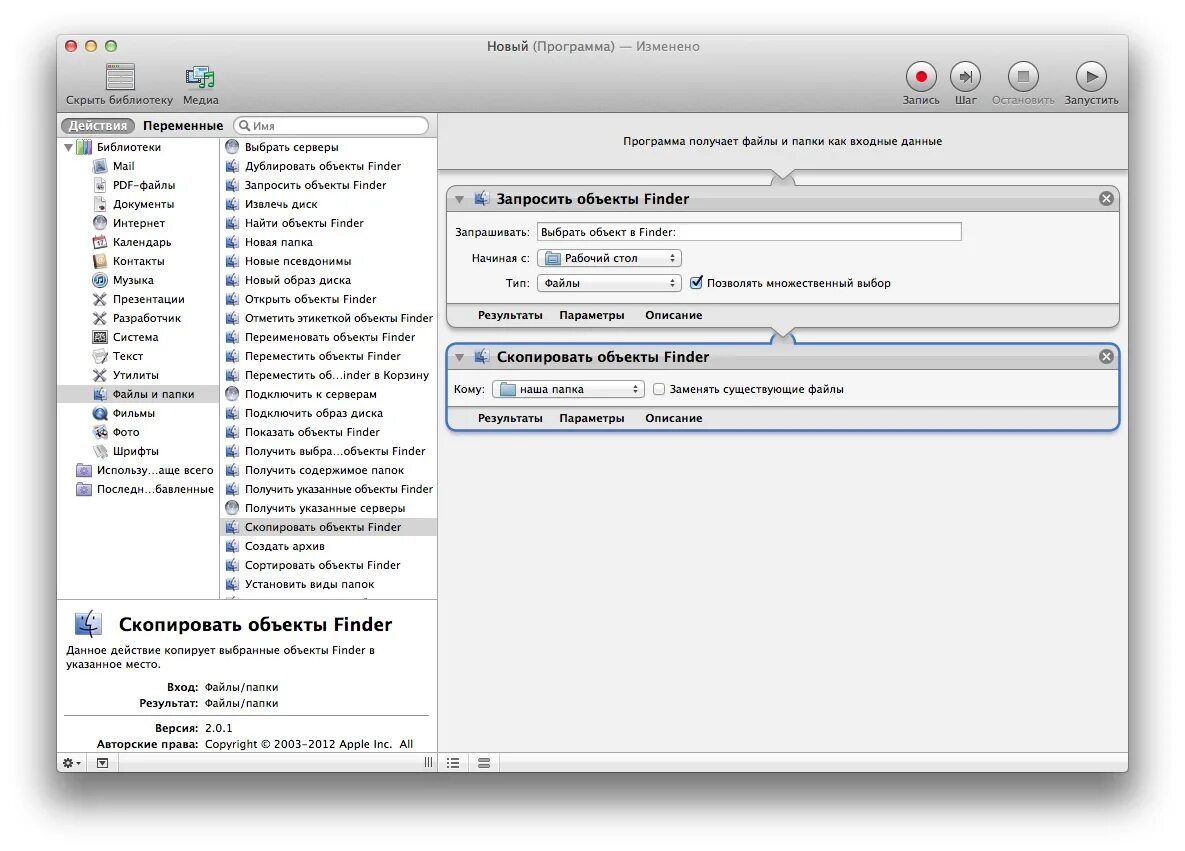The image size is (1185, 851).
Task: Select Установить виды папок action
Action: point(309,584)
